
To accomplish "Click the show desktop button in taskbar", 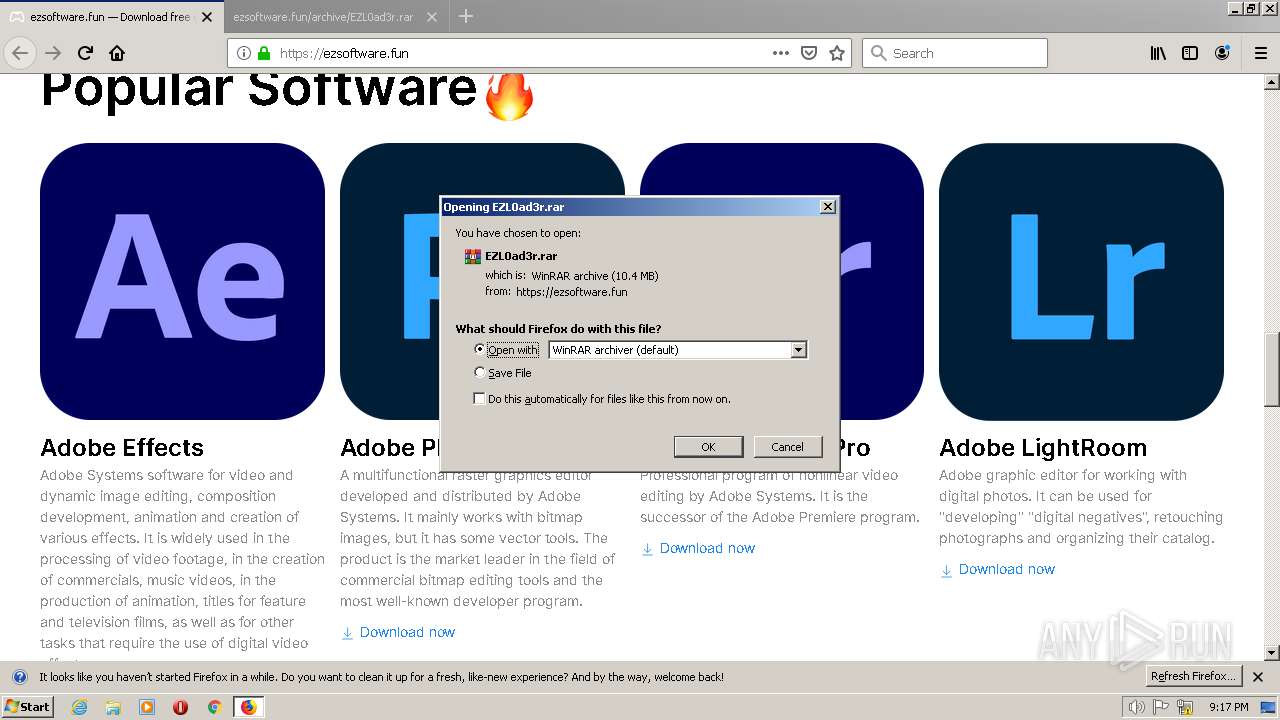I will (x=1269, y=707).
